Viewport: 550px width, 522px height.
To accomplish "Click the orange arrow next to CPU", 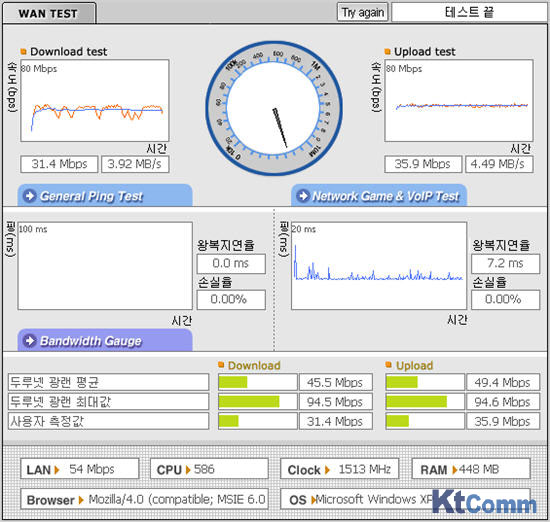I will point(188,470).
